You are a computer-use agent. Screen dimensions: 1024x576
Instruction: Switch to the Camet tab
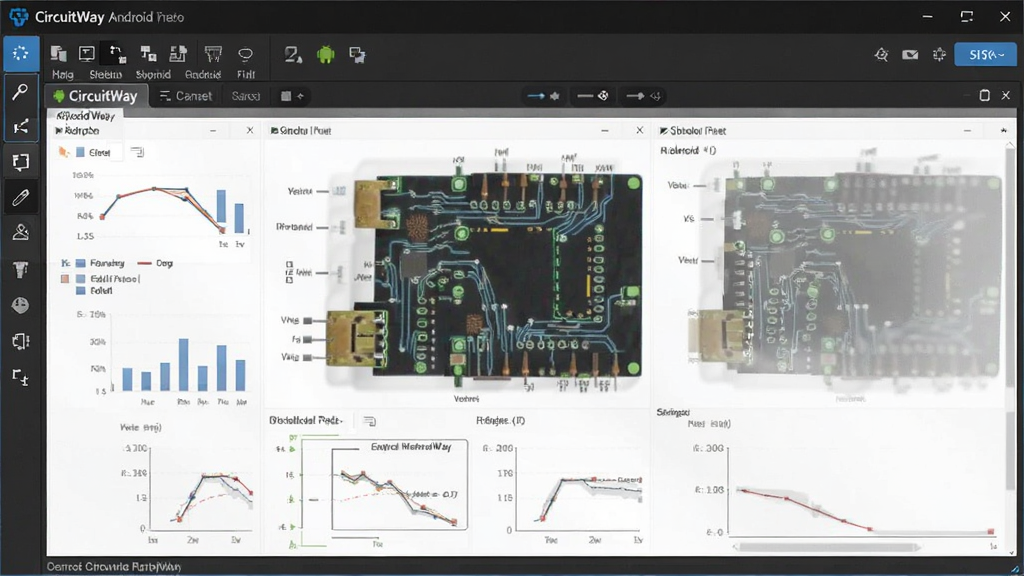pyautogui.click(x=186, y=96)
